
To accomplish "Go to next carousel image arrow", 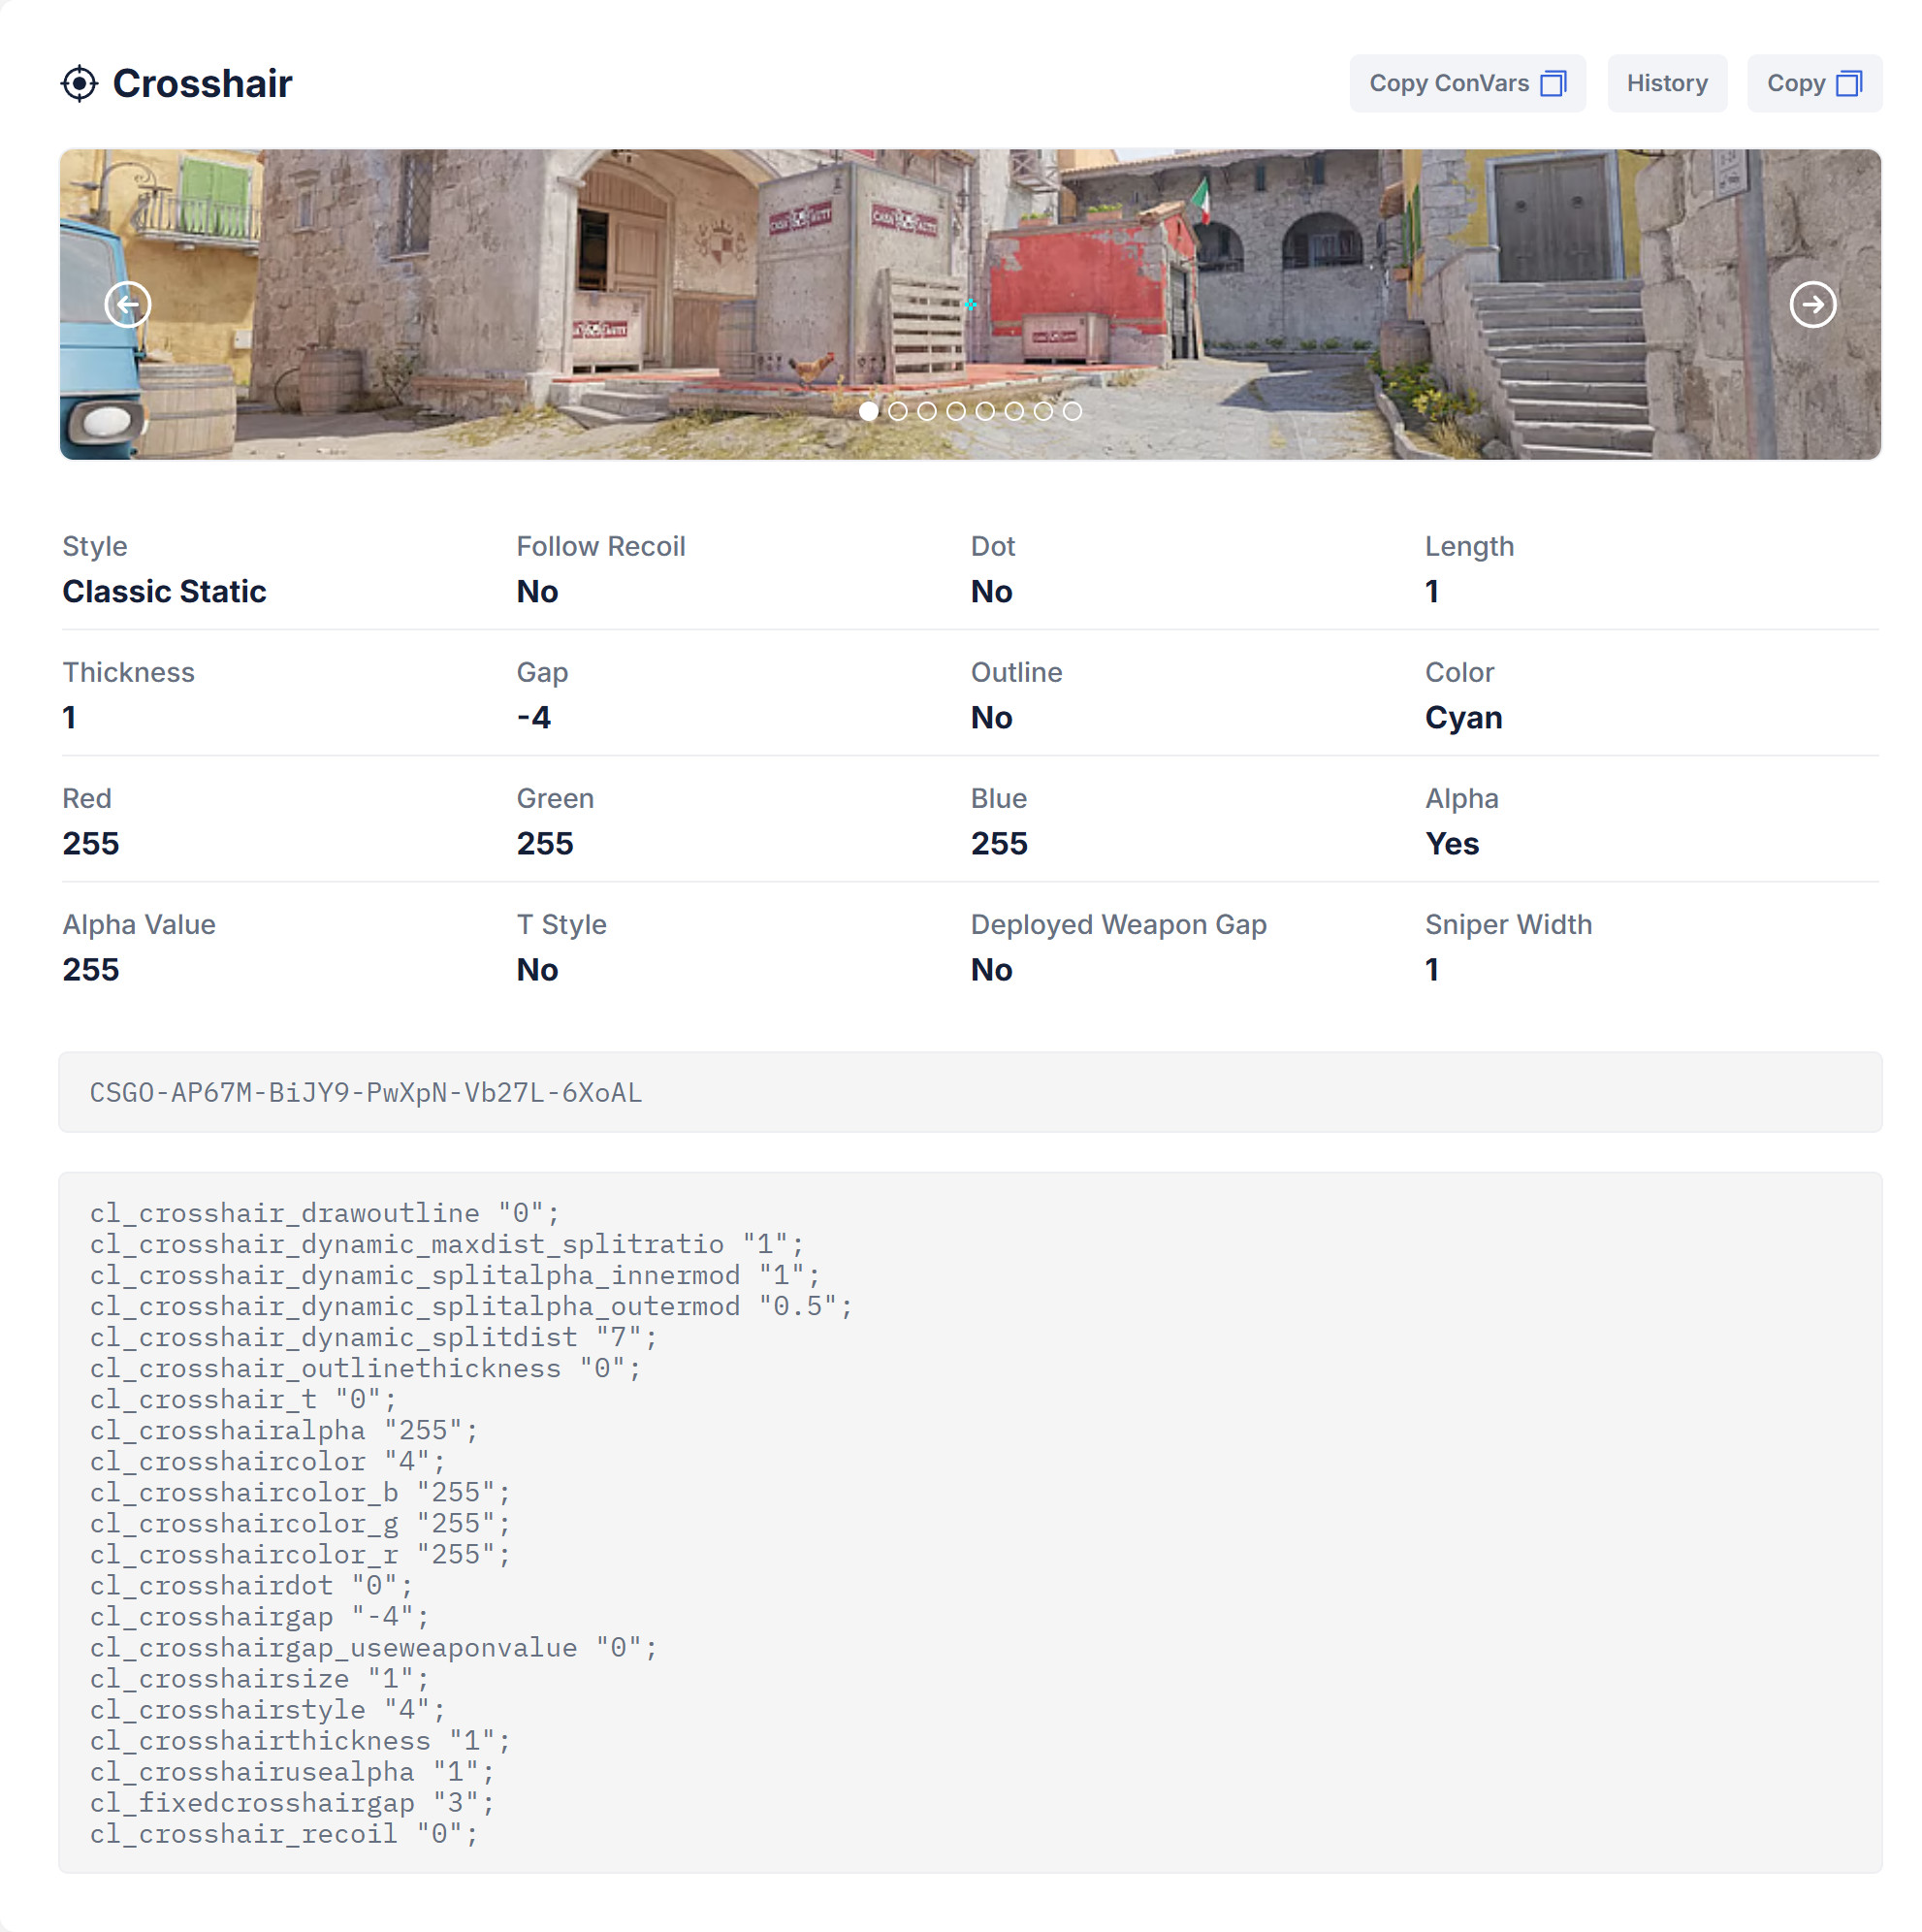I will 1812,304.
